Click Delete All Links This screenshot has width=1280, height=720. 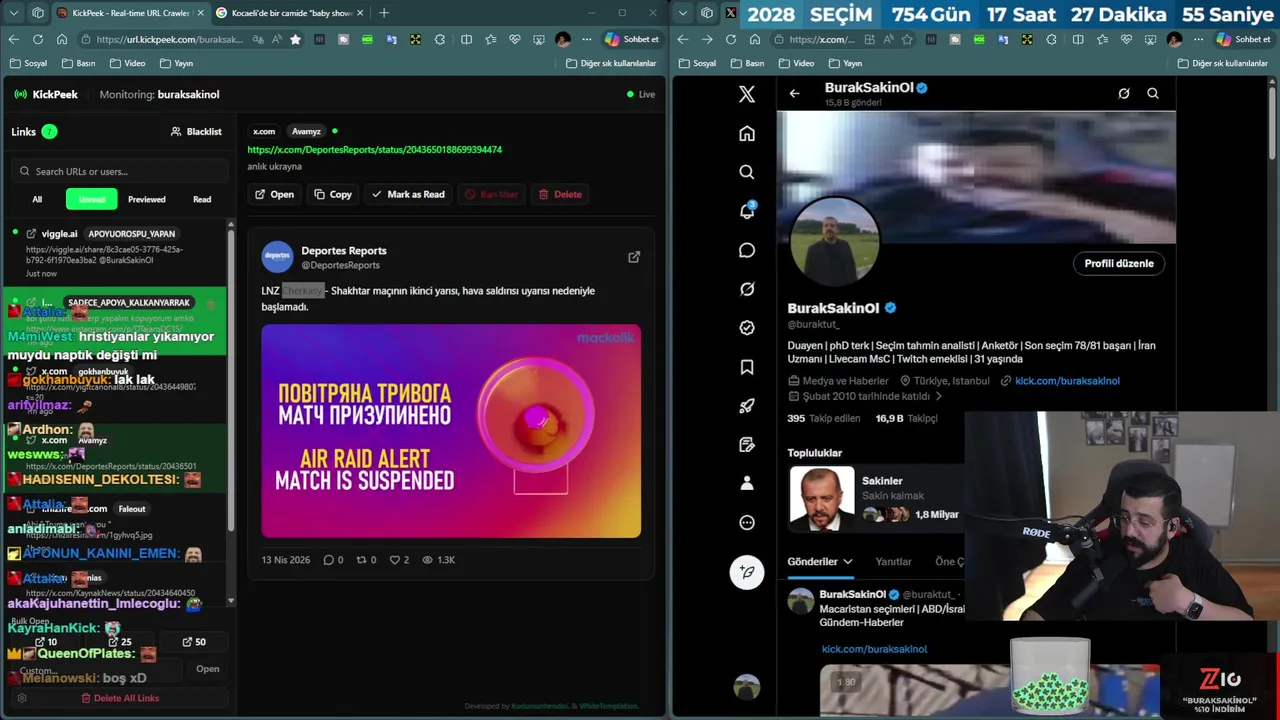coord(120,698)
